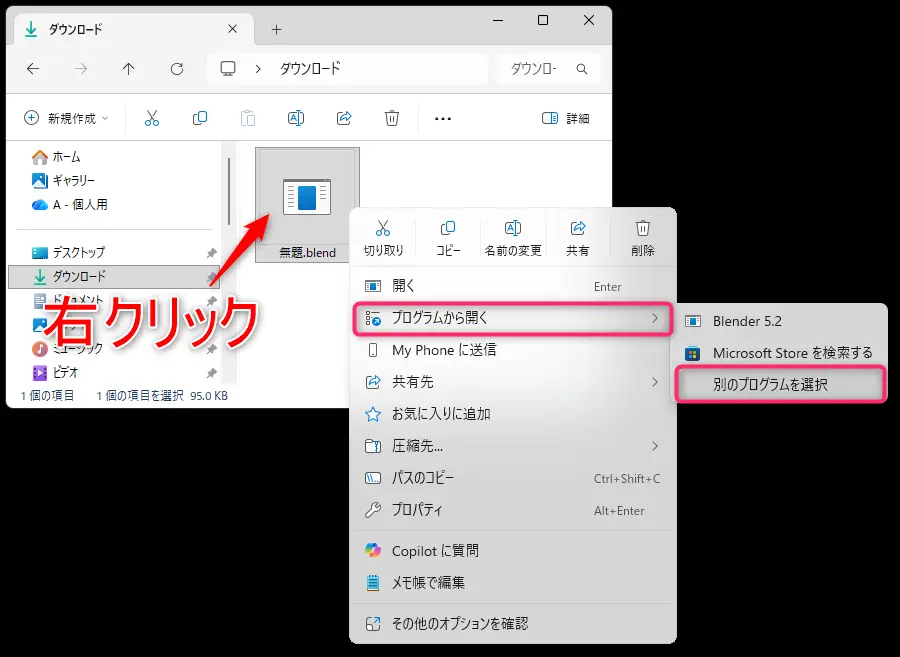
Task: Click the ダウンロード breadcrumb in address bar
Action: point(310,69)
